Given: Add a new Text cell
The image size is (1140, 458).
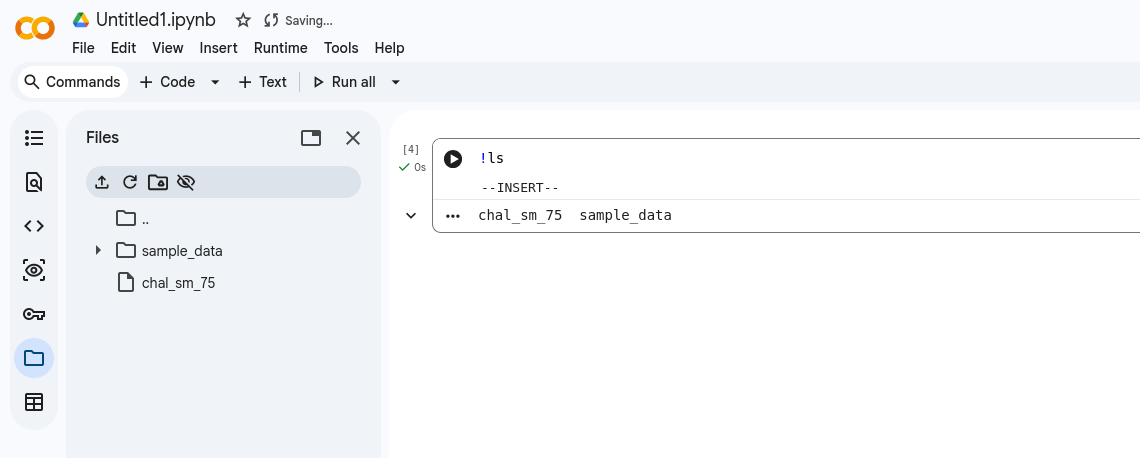Looking at the screenshot, I should click(262, 82).
